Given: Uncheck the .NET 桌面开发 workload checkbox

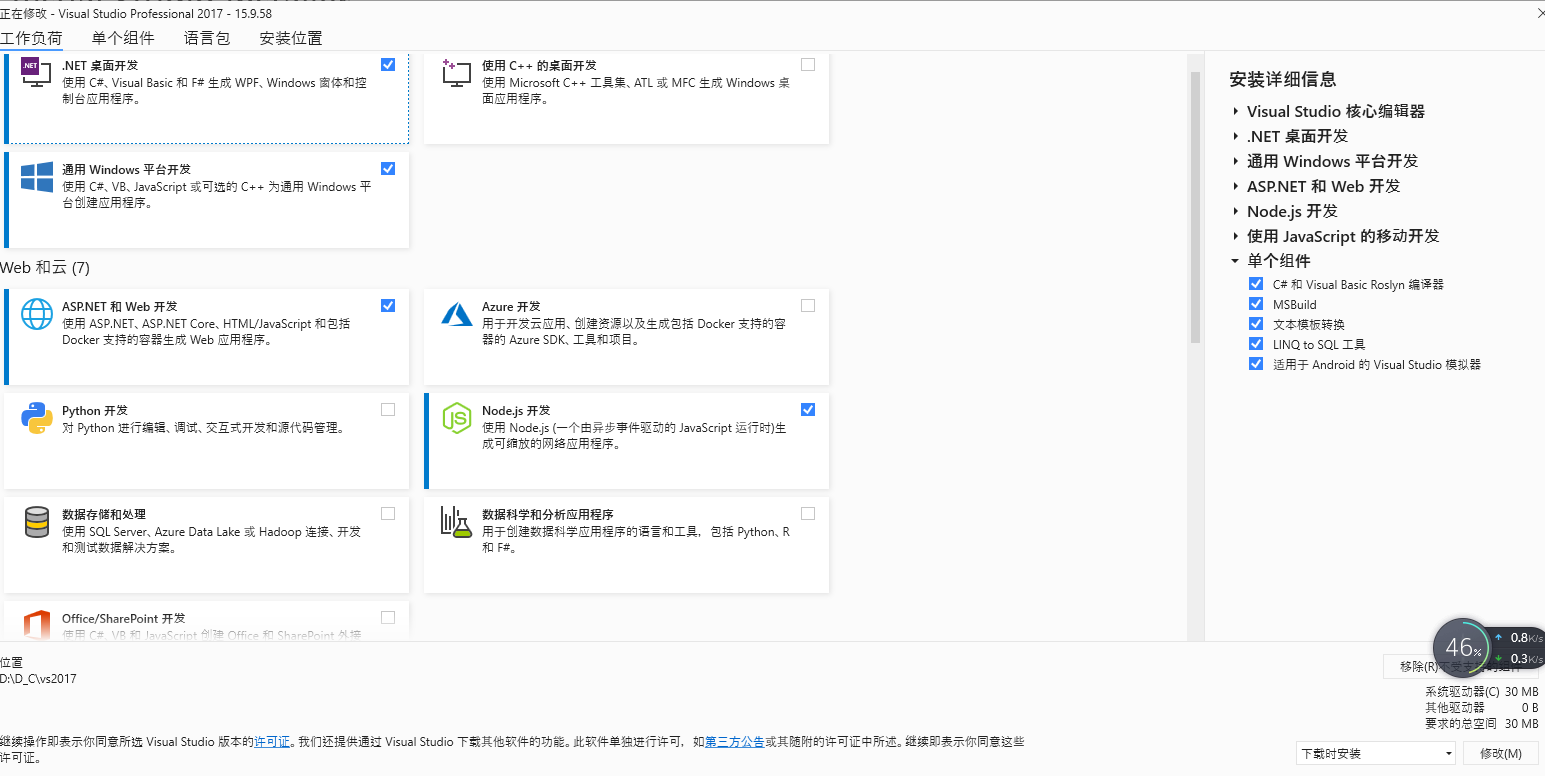Looking at the screenshot, I should (x=388, y=64).
